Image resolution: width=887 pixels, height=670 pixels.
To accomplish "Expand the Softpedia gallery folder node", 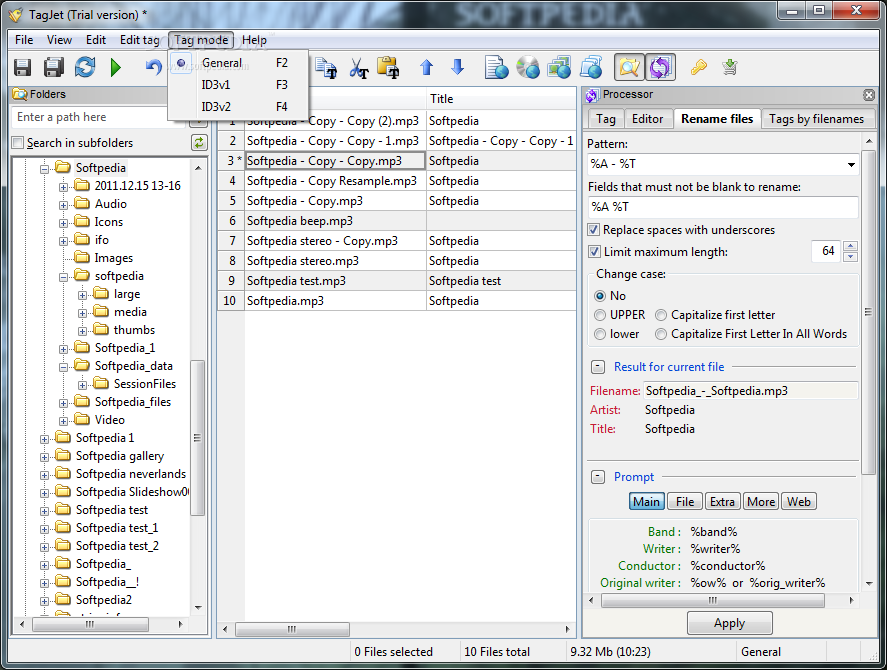I will [x=44, y=457].
